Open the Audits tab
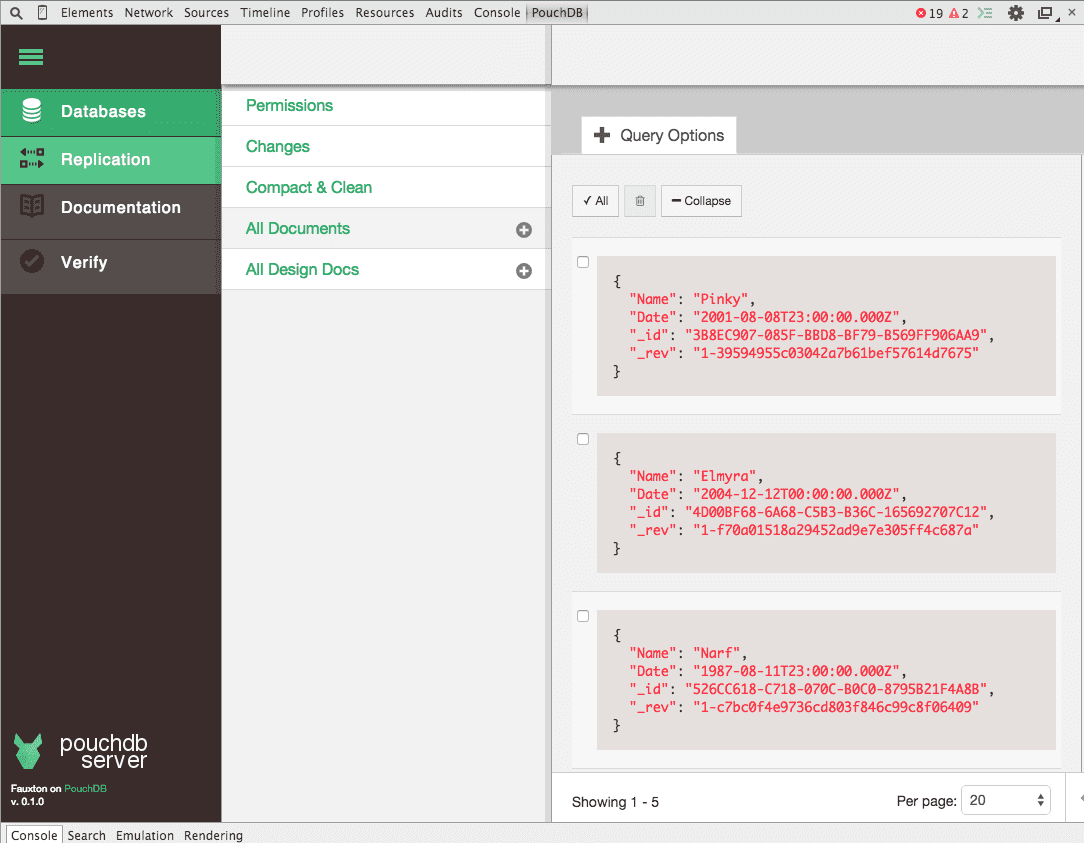This screenshot has width=1084, height=843. point(444,12)
